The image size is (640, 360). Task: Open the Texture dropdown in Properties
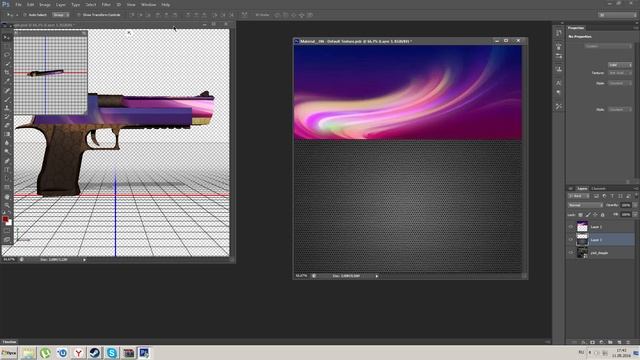coord(620,73)
